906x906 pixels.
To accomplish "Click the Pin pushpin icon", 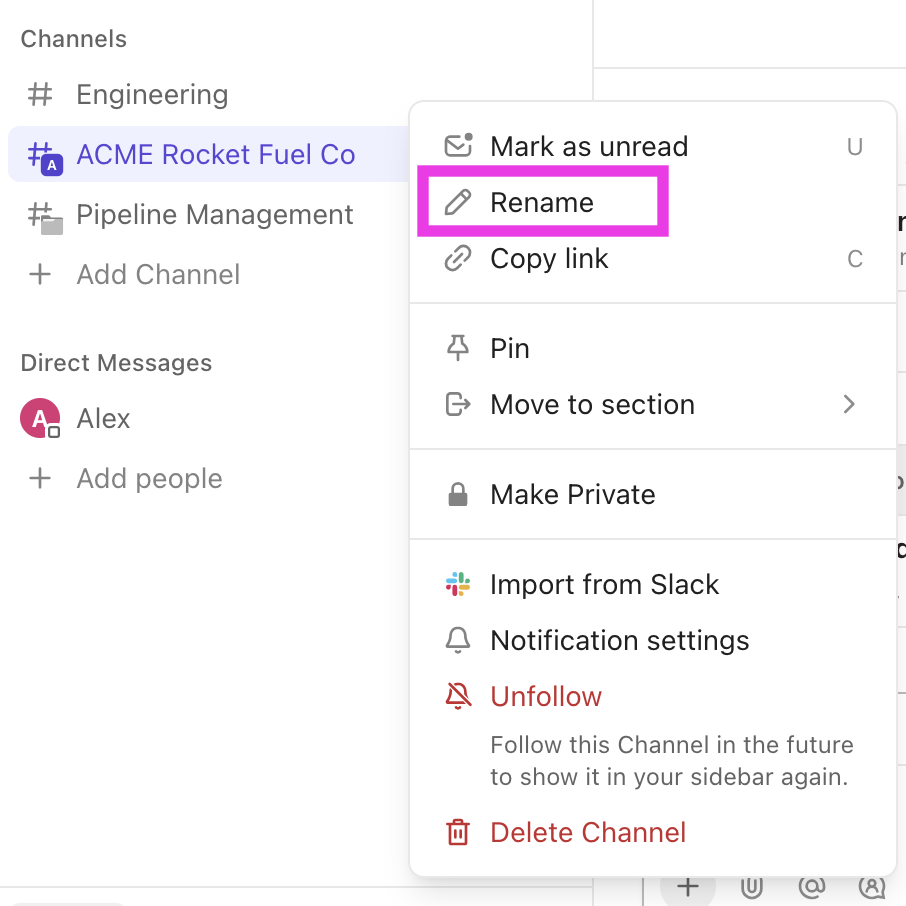I will (458, 348).
